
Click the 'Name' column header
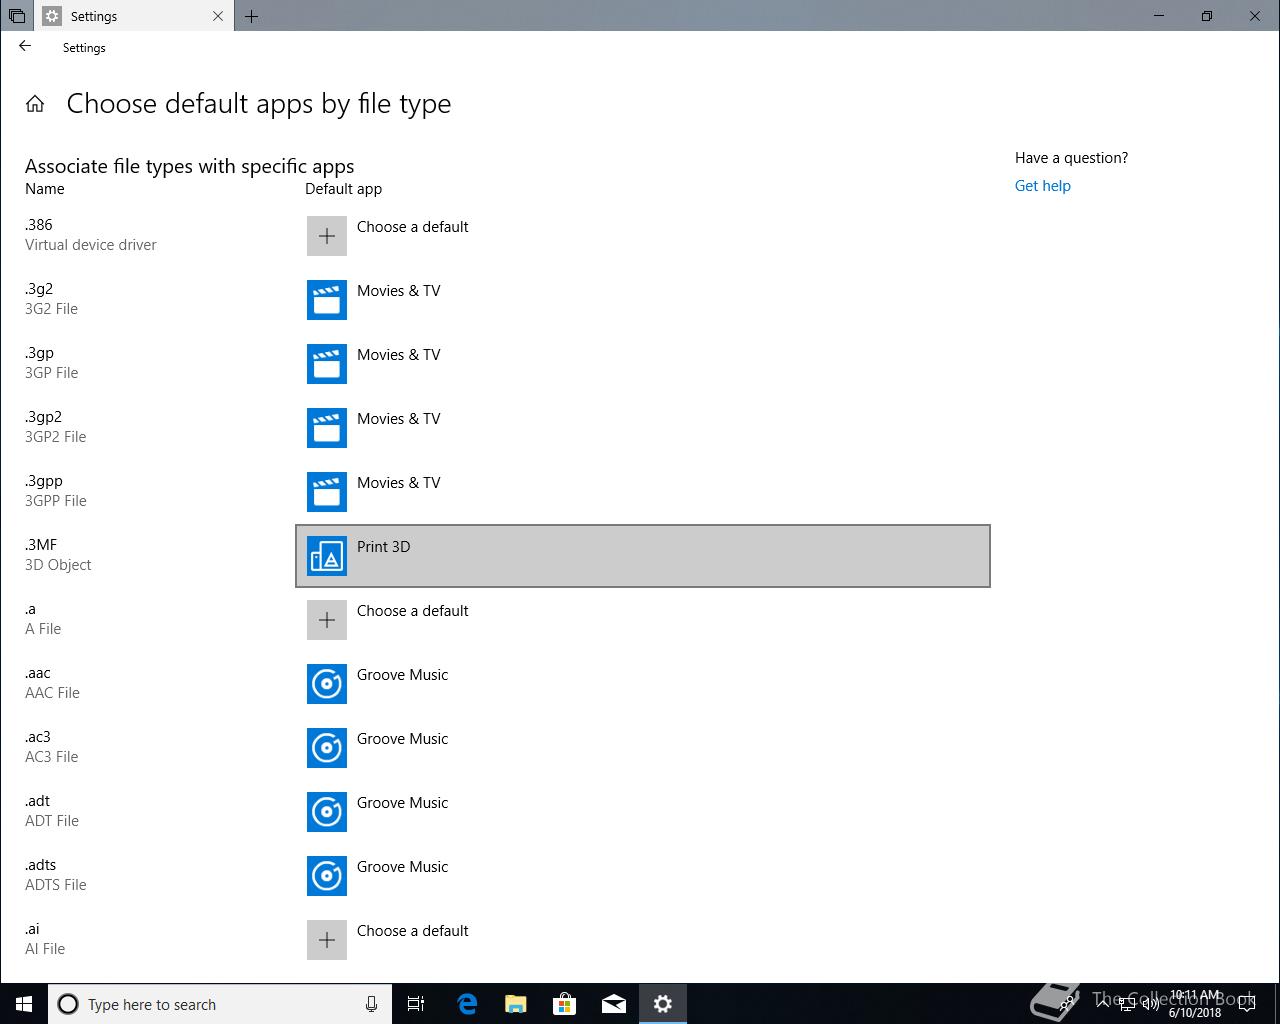(x=45, y=189)
